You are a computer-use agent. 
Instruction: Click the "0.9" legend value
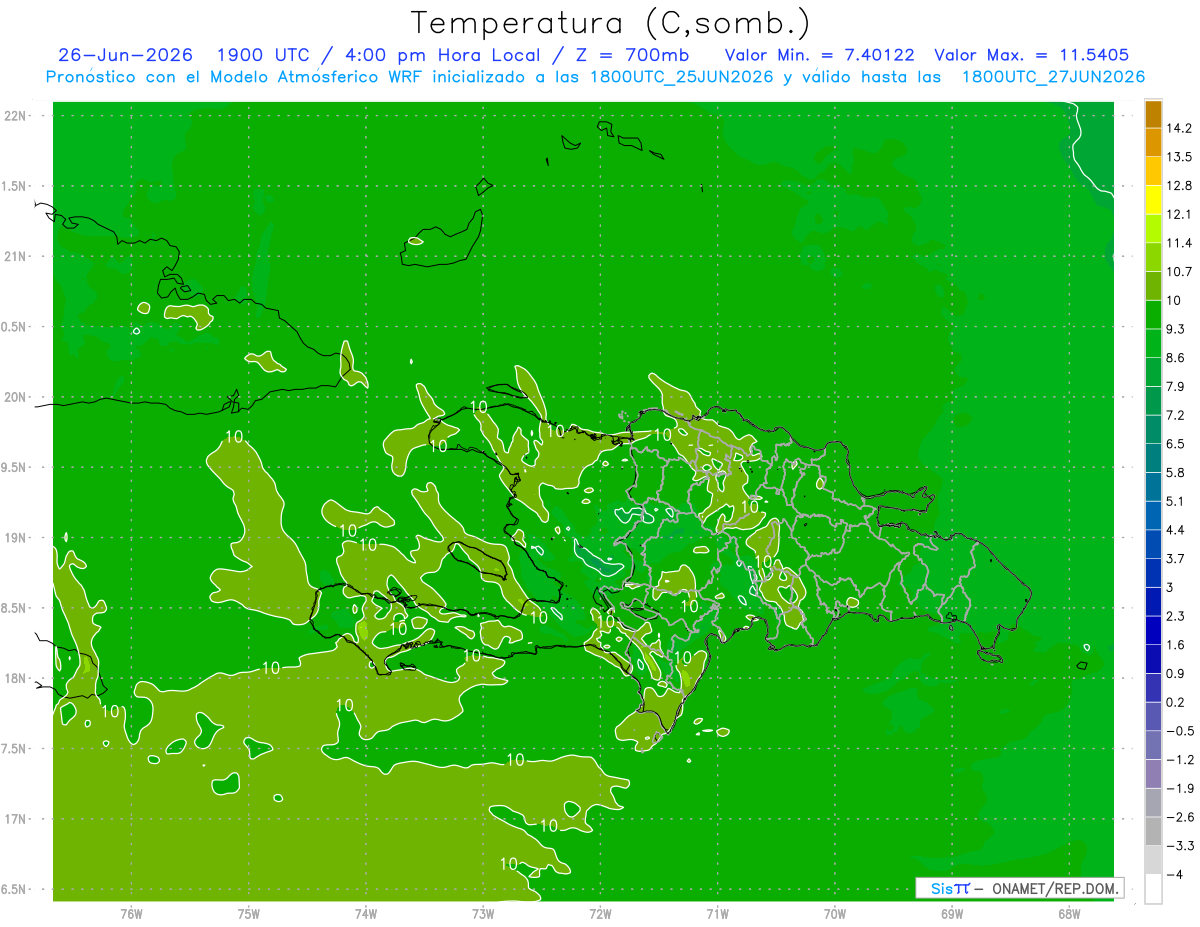tap(1177, 674)
